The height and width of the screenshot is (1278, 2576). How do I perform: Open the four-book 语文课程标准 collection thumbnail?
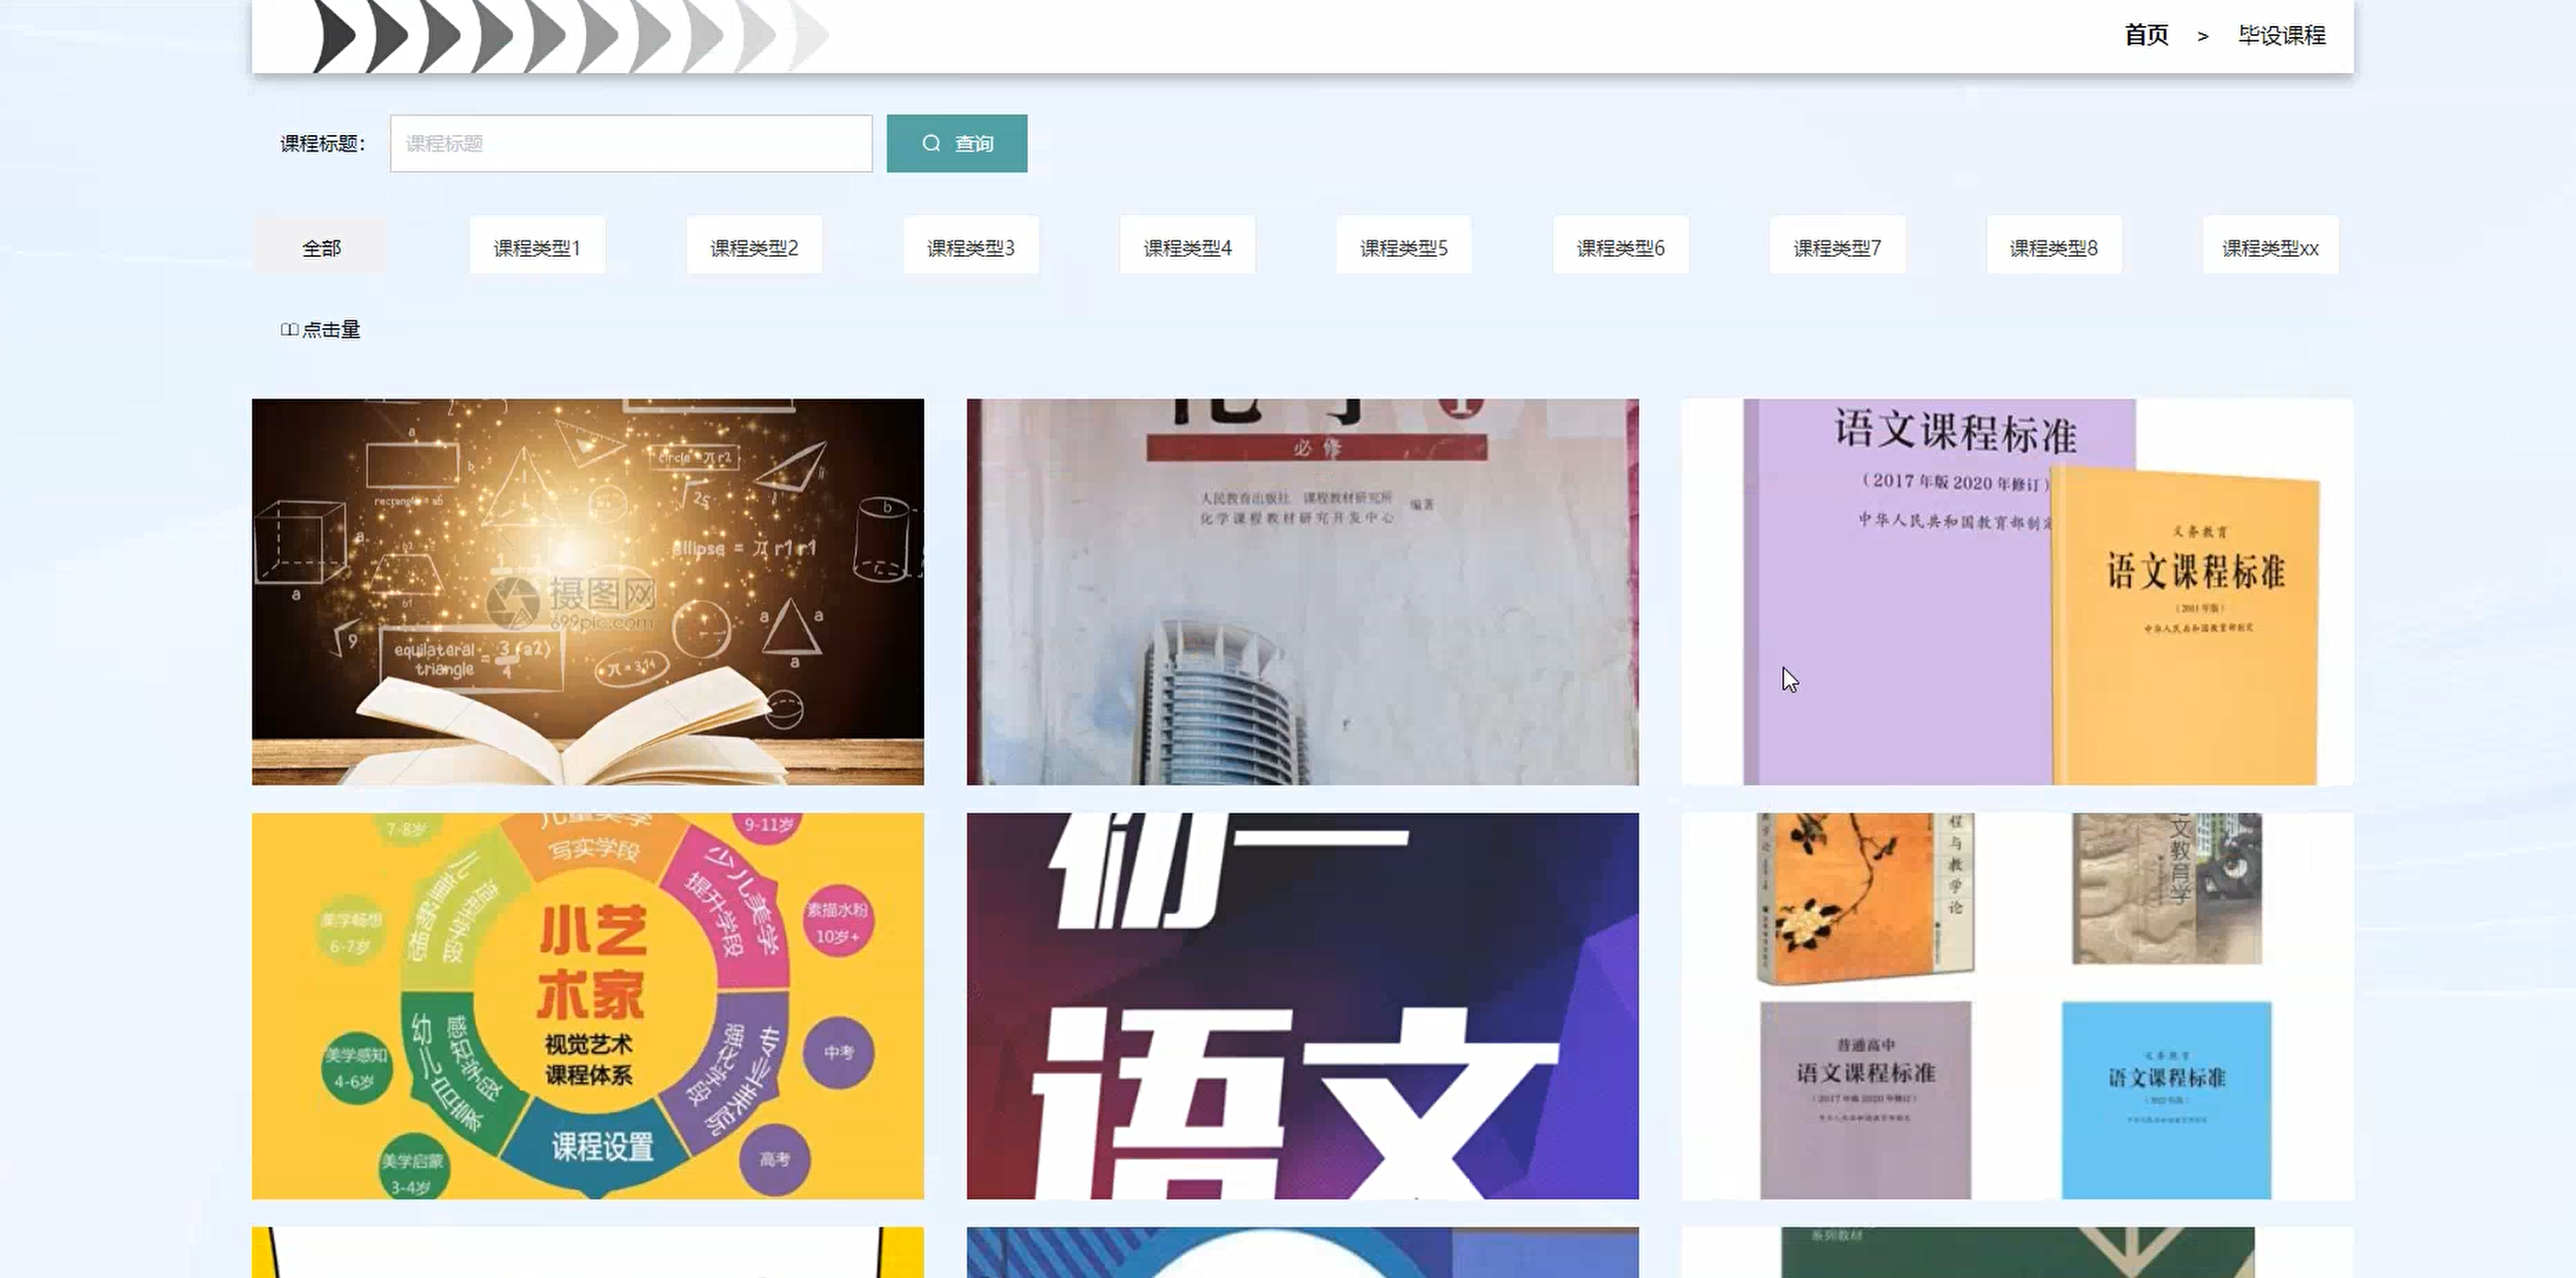pyautogui.click(x=2017, y=1006)
